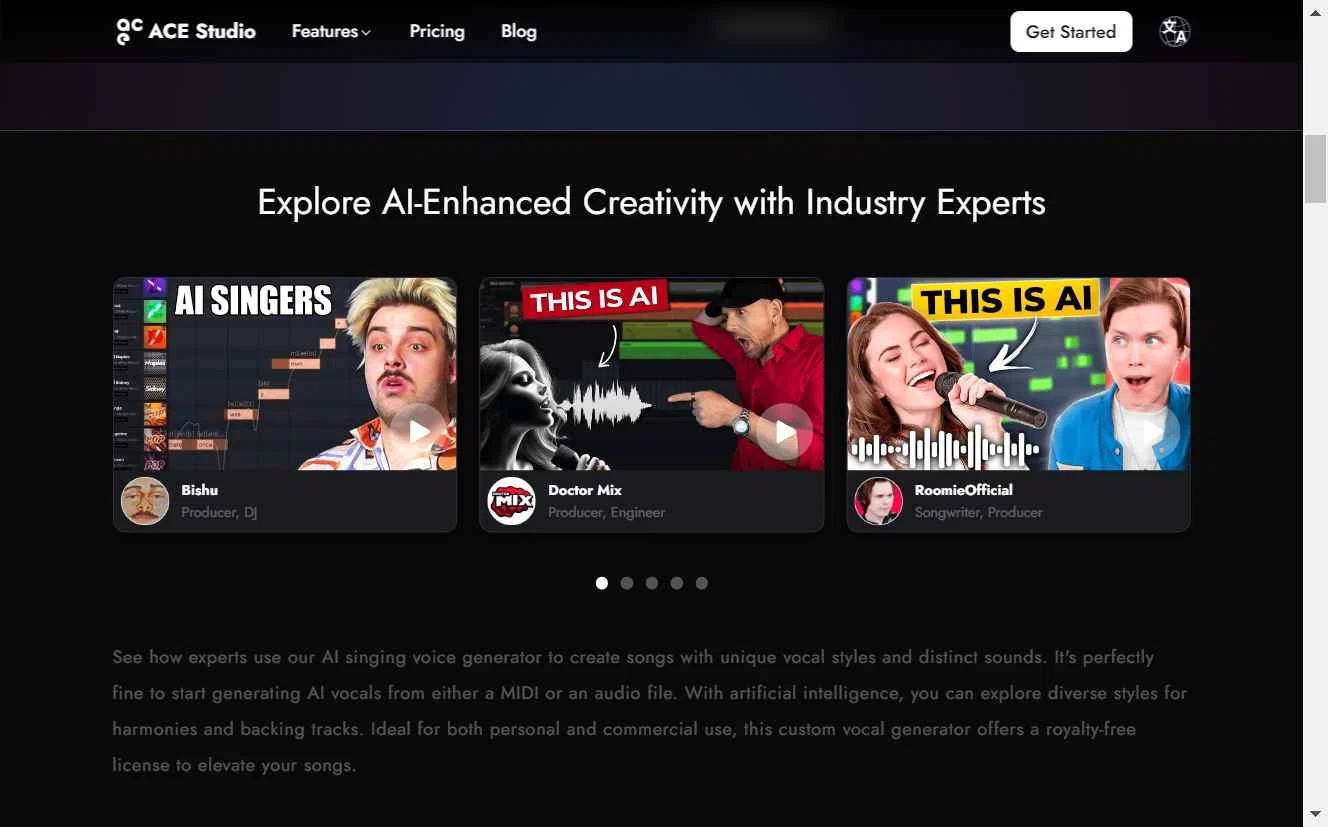The height and width of the screenshot is (827, 1328).
Task: Go to the Blog page
Action: [x=519, y=31]
